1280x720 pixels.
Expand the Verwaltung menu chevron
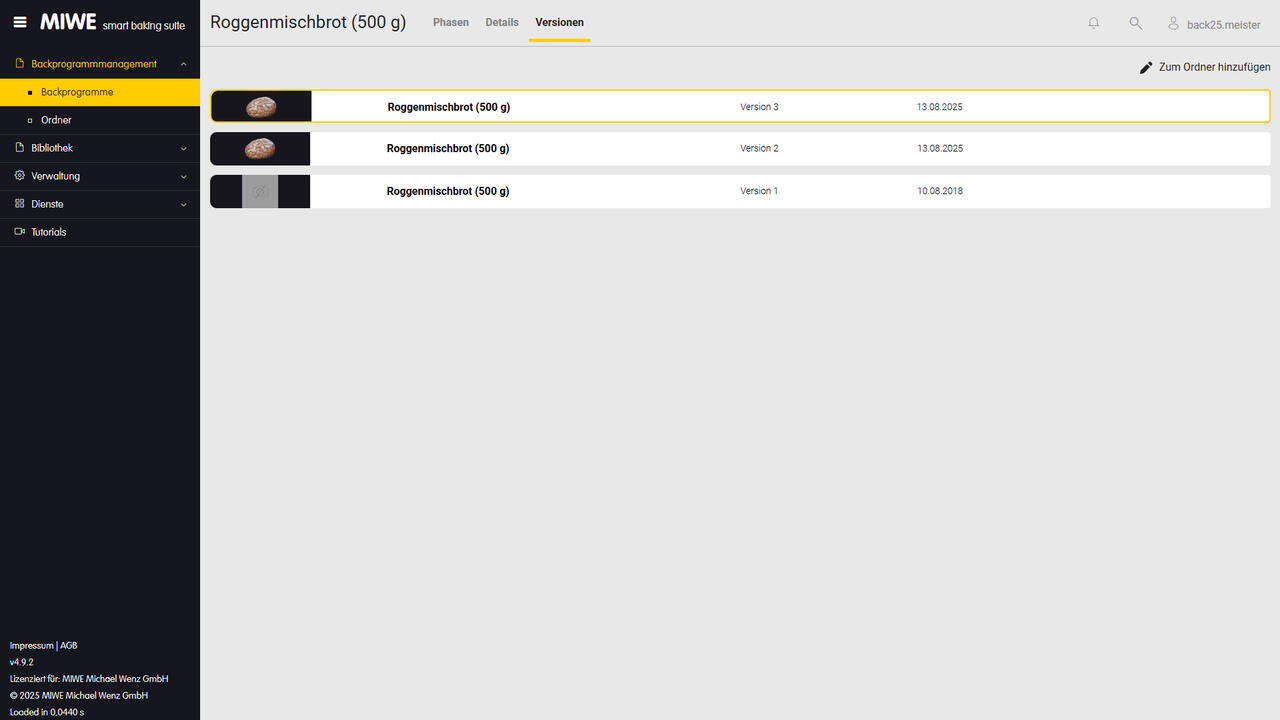(x=183, y=176)
